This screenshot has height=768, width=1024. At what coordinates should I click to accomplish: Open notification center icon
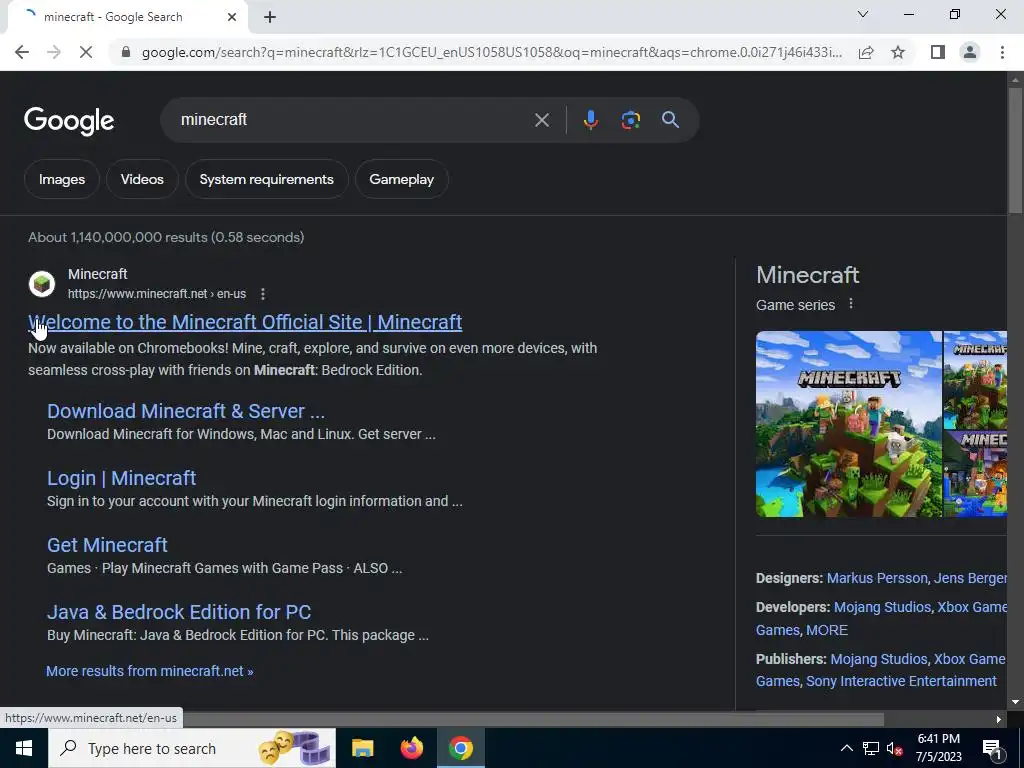click(992, 748)
